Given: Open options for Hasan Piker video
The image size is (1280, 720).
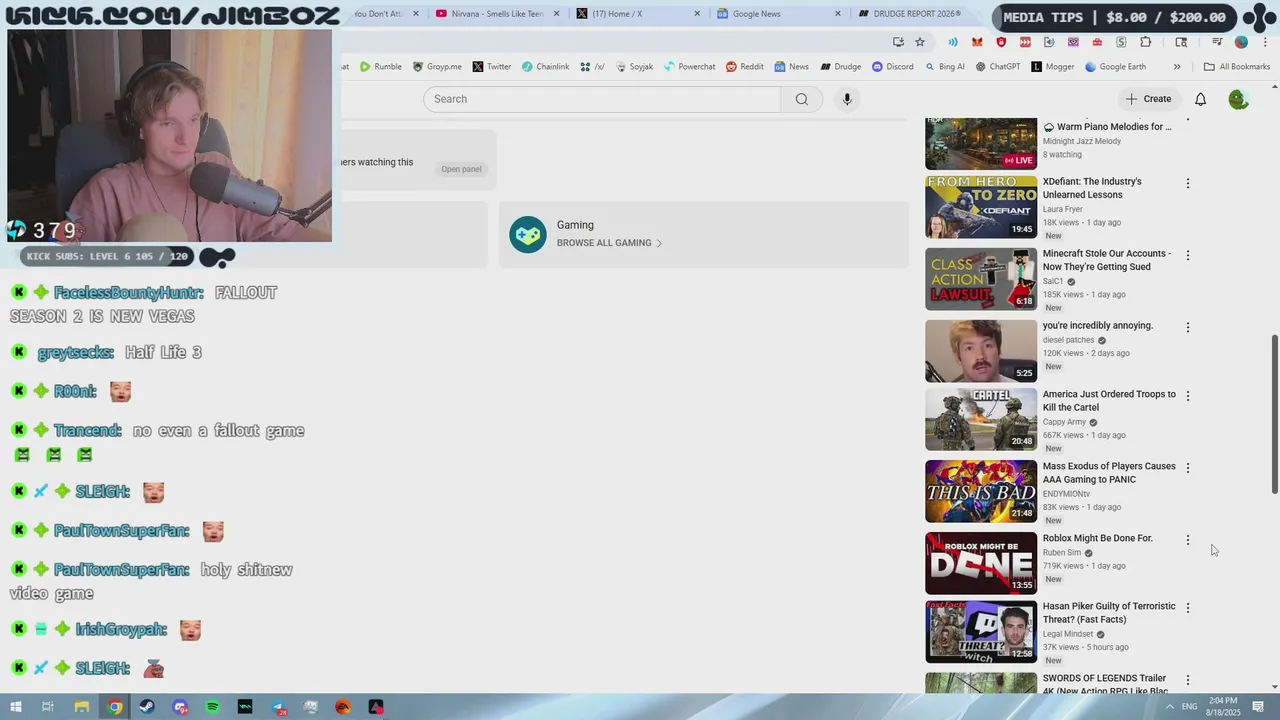Looking at the screenshot, I should coord(1187,608).
